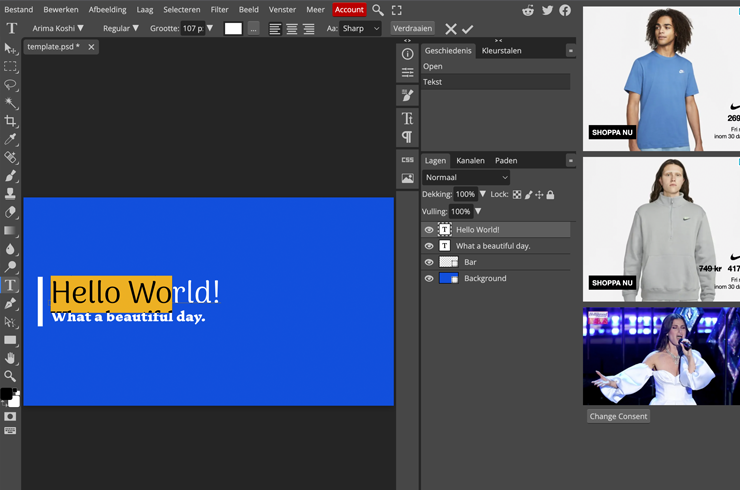The height and width of the screenshot is (490, 740).
Task: Open the Info panel icon
Action: pos(407,54)
